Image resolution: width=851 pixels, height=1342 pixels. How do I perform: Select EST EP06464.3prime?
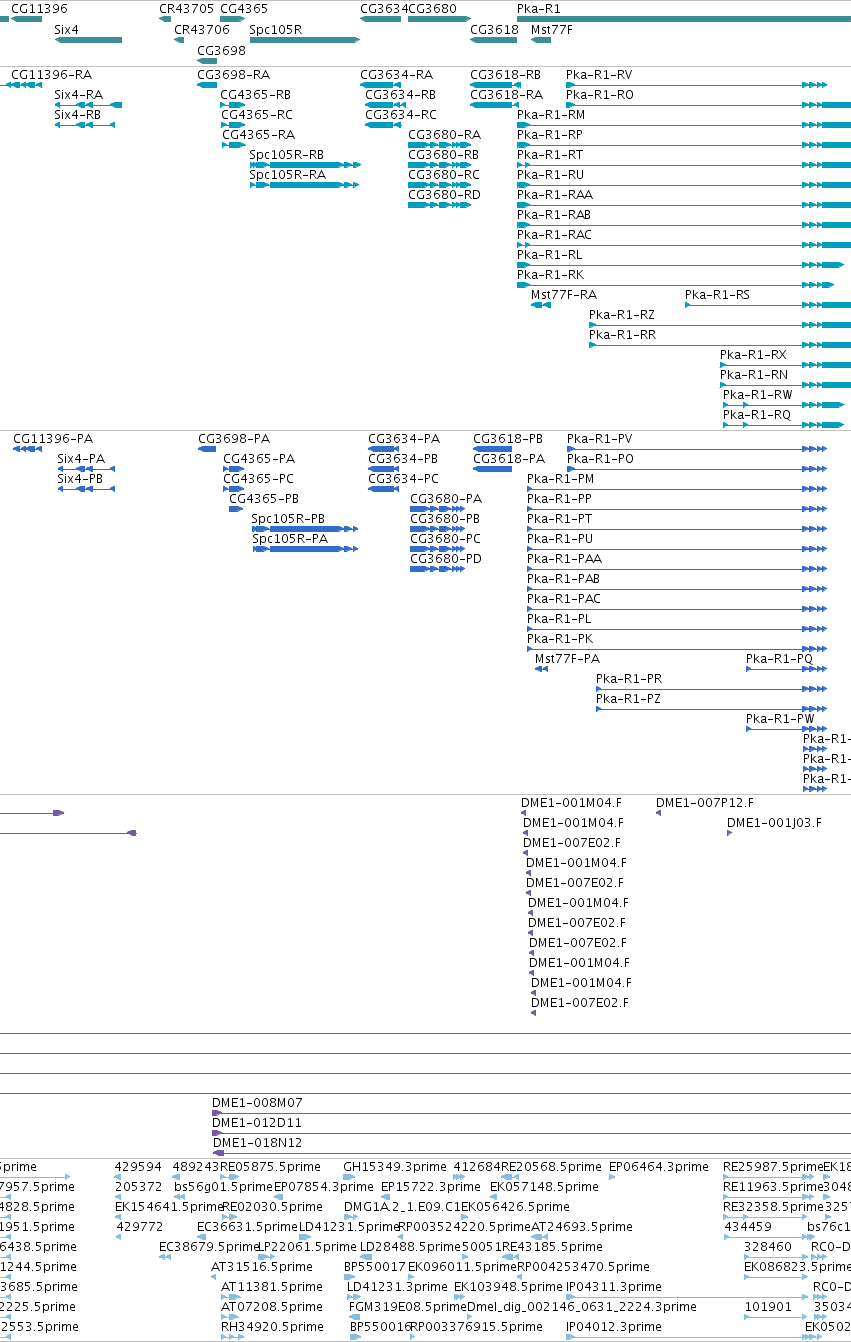[659, 1167]
